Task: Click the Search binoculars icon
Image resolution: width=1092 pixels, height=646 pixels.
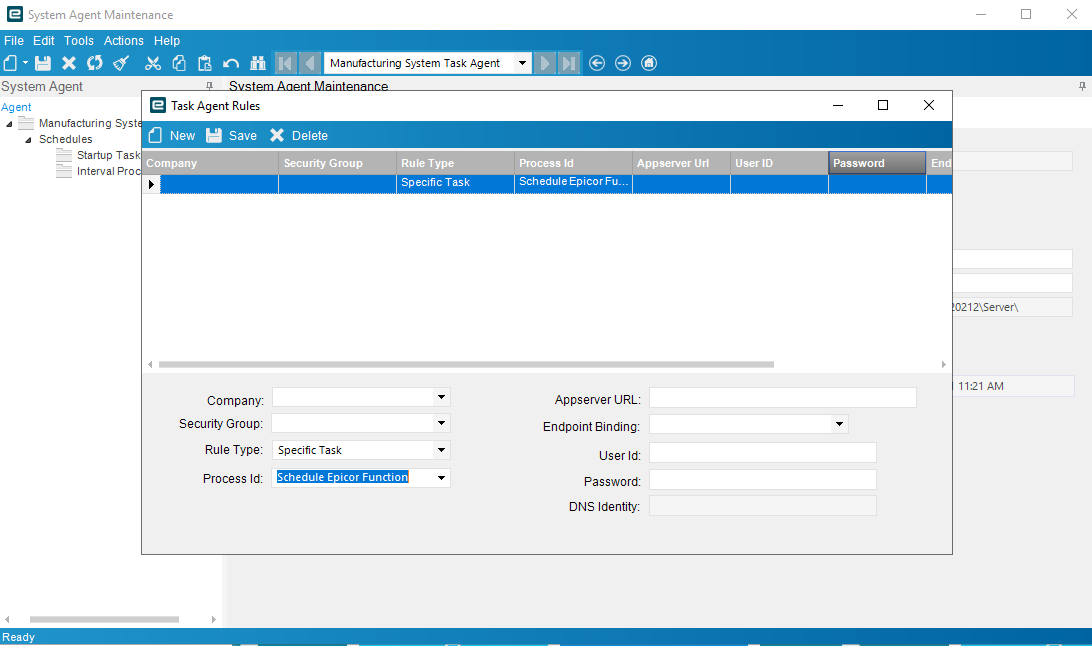Action: (x=258, y=63)
